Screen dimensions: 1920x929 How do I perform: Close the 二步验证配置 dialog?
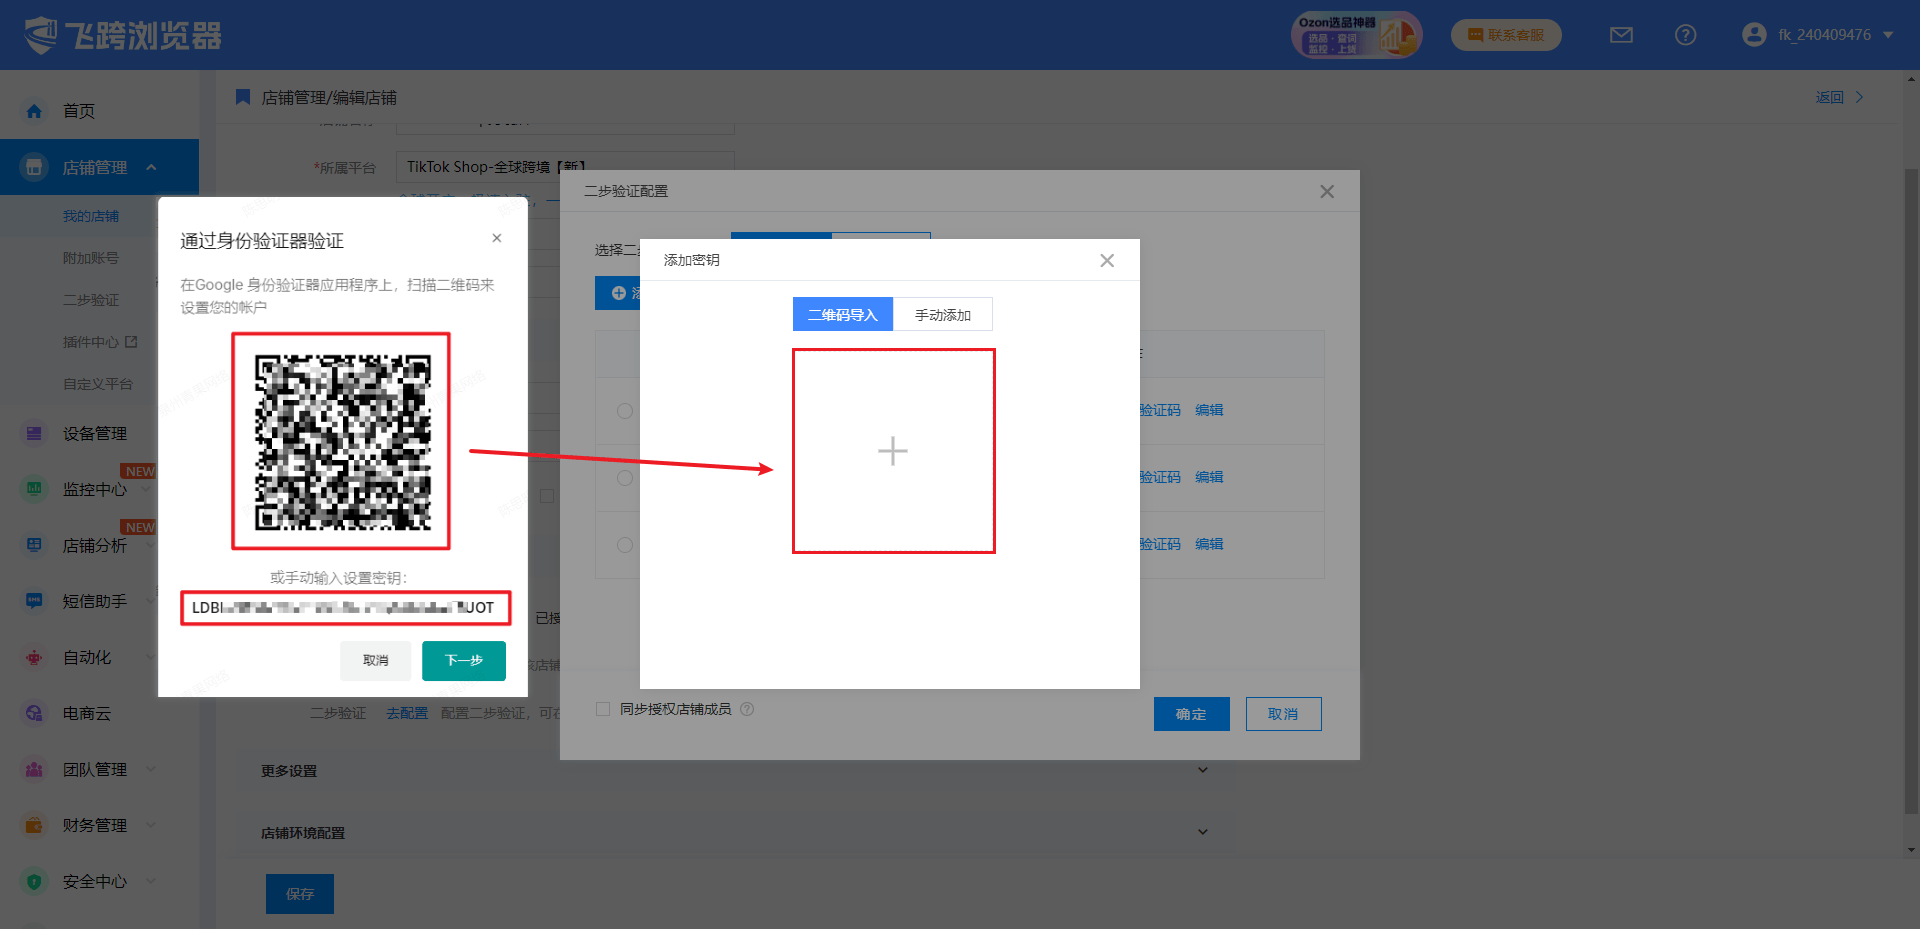pyautogui.click(x=1327, y=192)
